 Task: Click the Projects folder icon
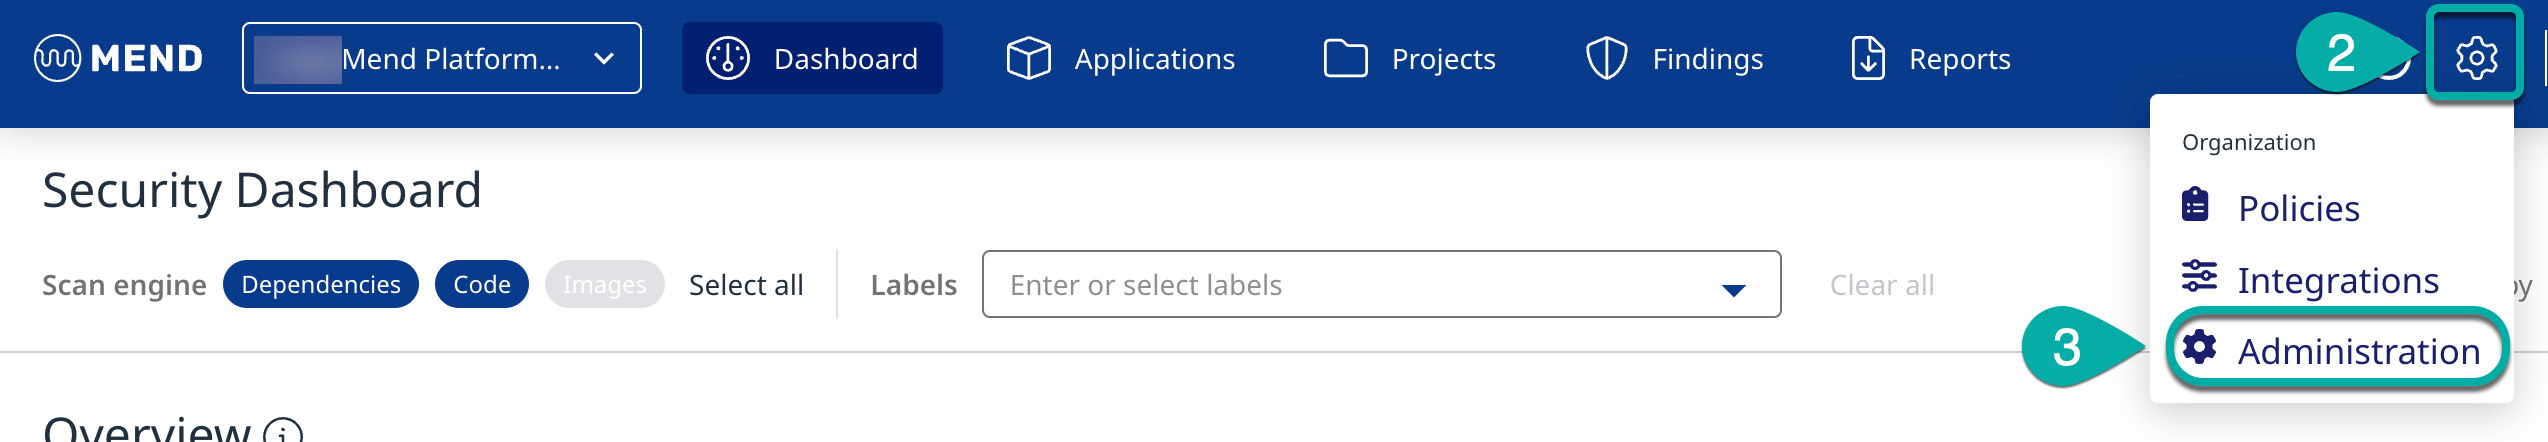(x=1345, y=58)
